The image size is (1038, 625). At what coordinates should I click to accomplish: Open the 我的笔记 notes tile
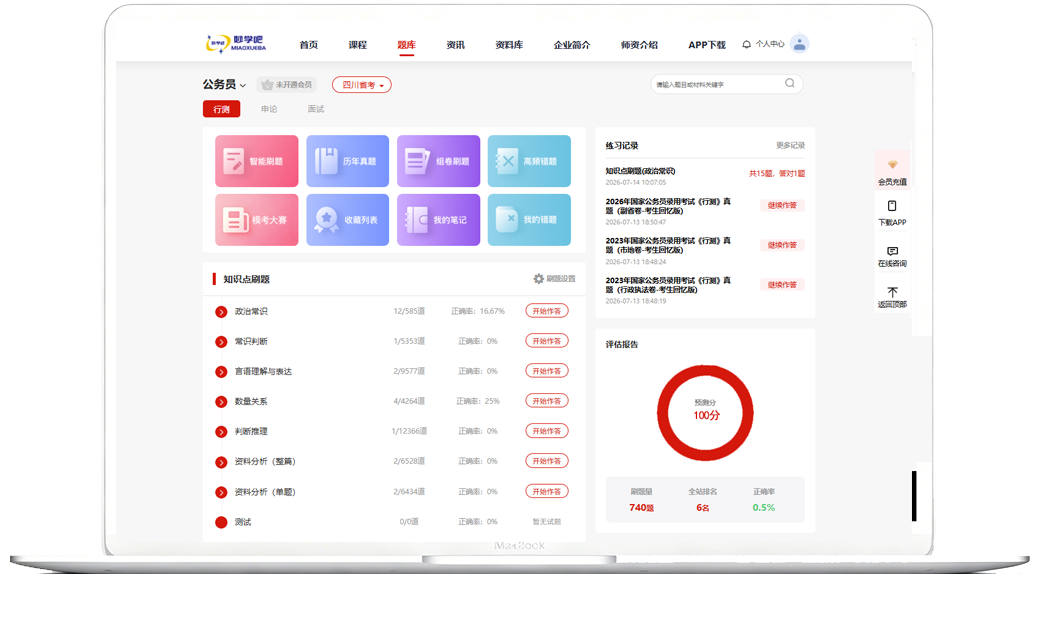click(x=438, y=220)
